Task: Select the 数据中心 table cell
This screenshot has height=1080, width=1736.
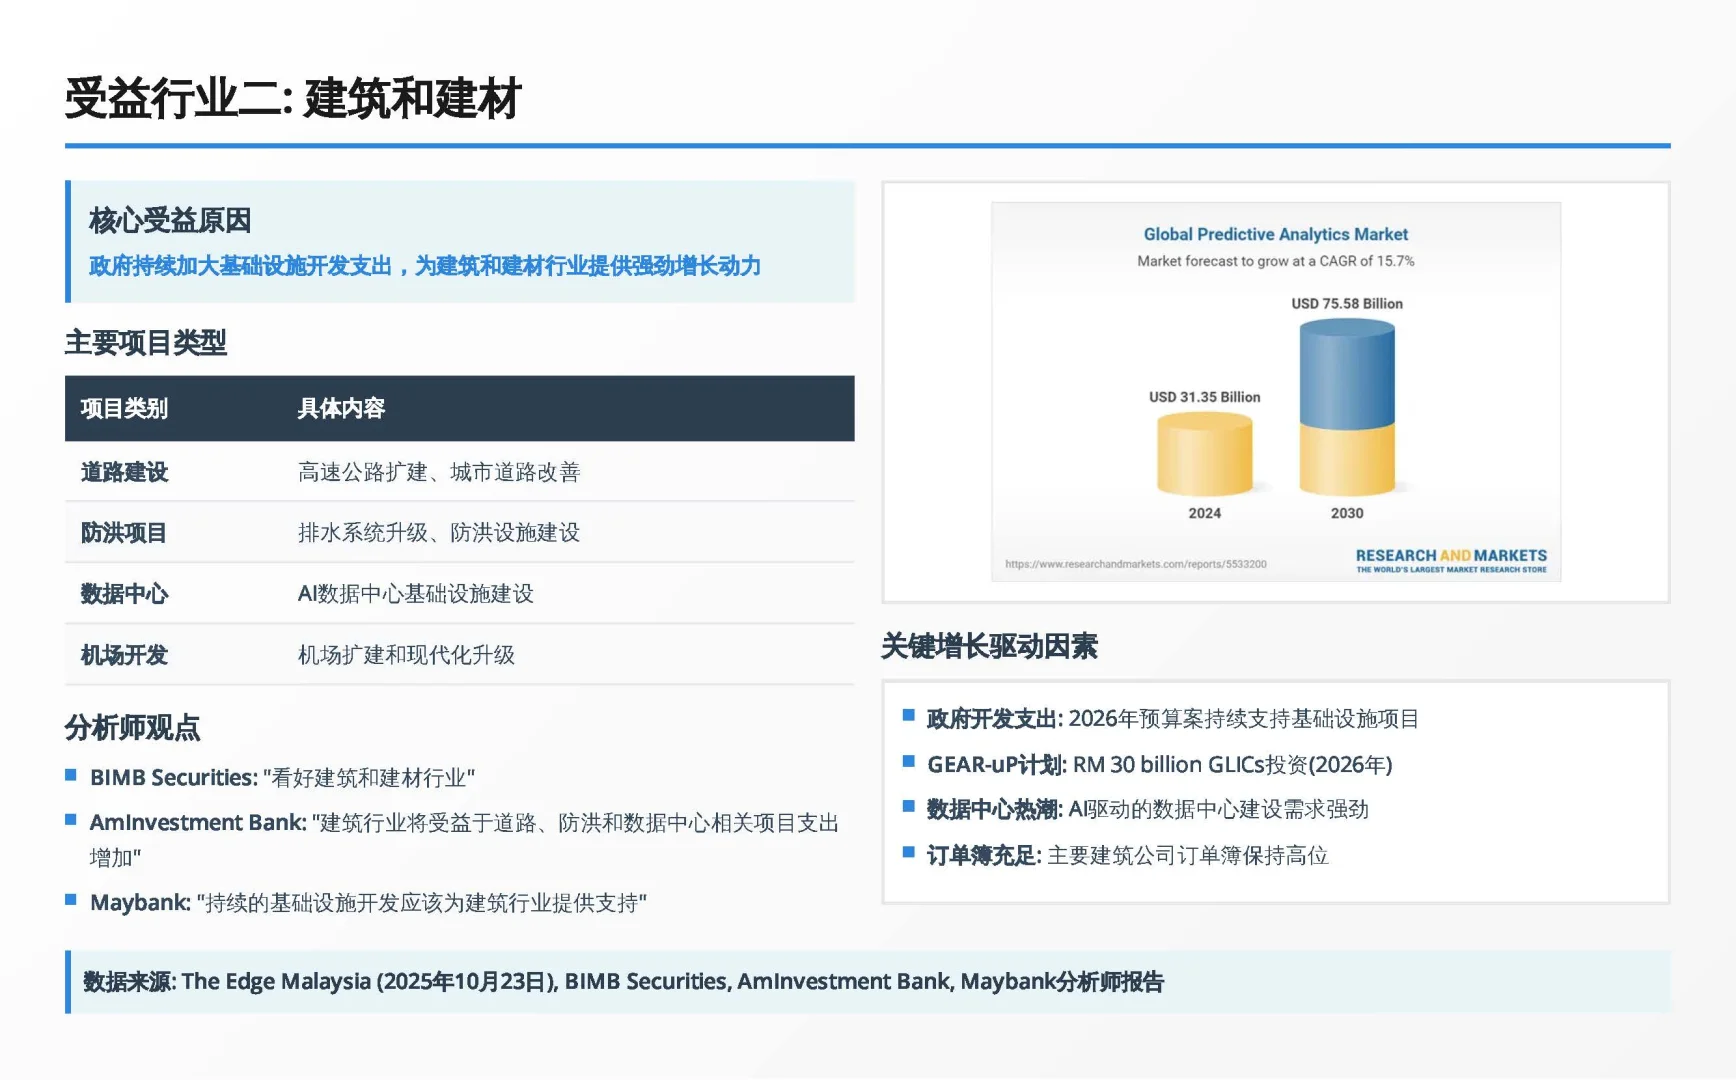Action: coord(124,594)
